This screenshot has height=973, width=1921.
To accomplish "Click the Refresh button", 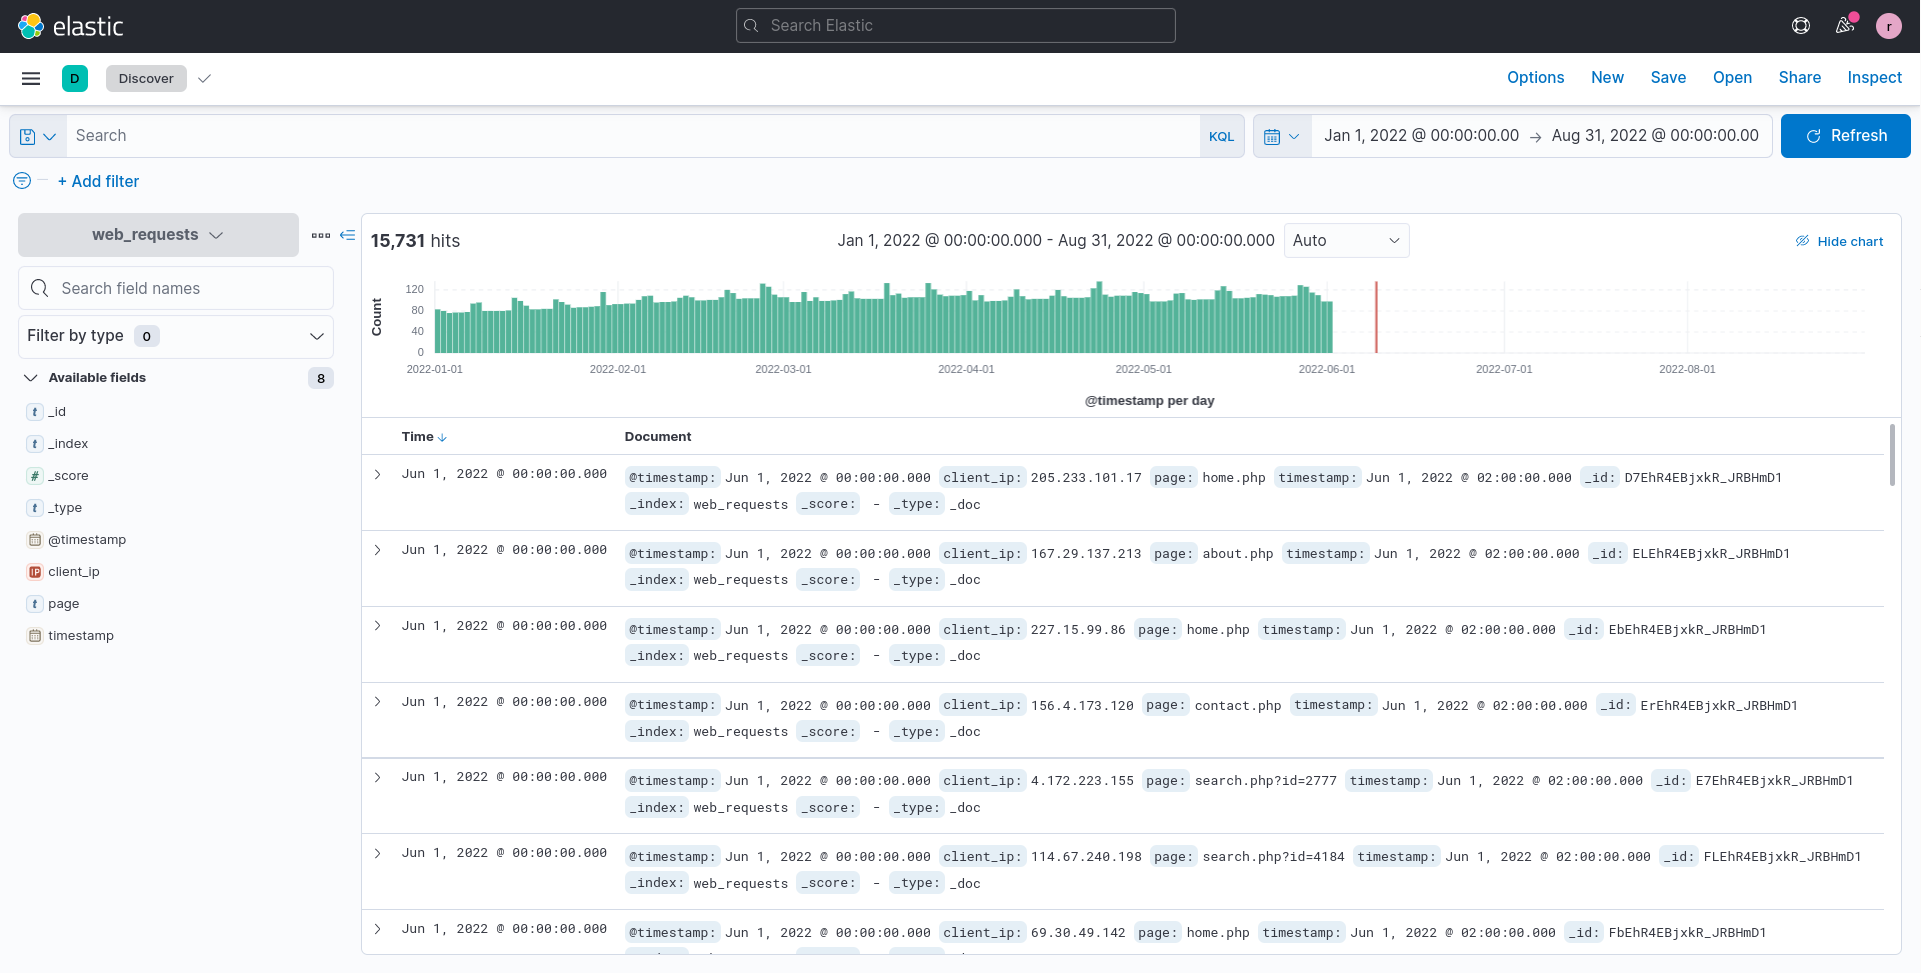I will tap(1845, 135).
